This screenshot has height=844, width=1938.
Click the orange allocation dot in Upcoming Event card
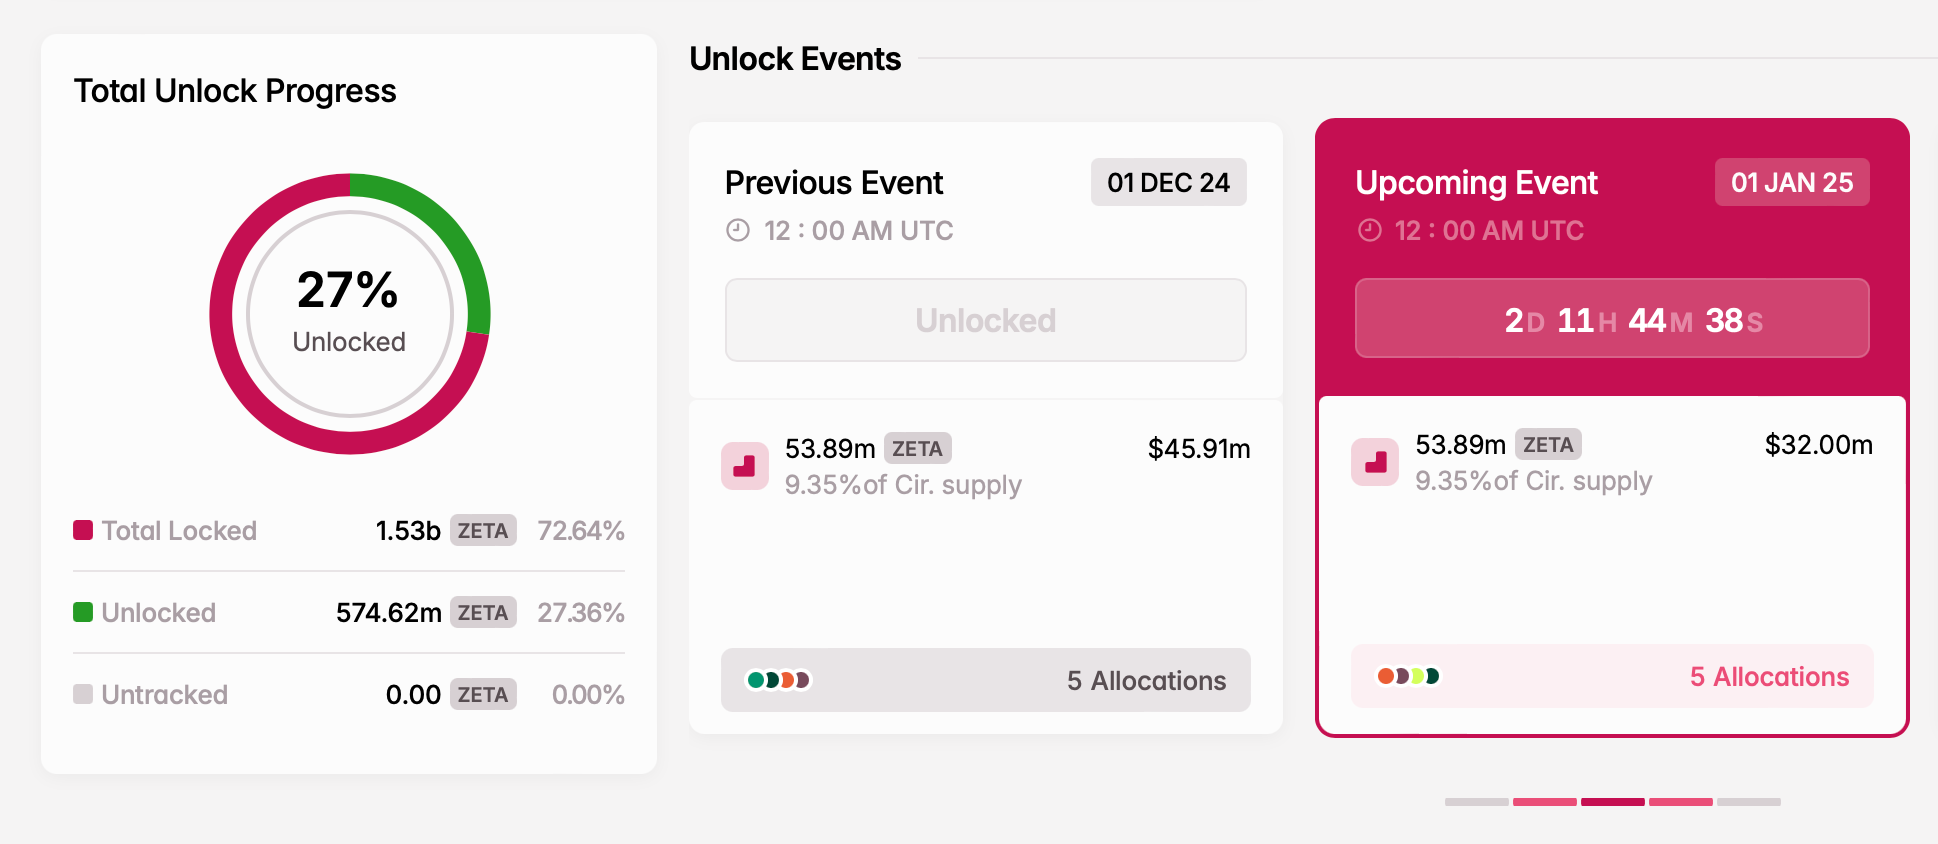pyautogui.click(x=1387, y=676)
